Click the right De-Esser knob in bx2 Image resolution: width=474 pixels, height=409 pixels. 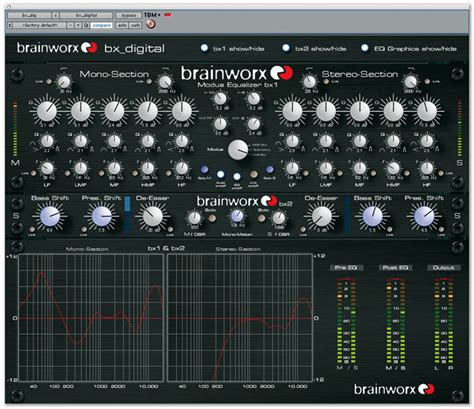(x=321, y=216)
